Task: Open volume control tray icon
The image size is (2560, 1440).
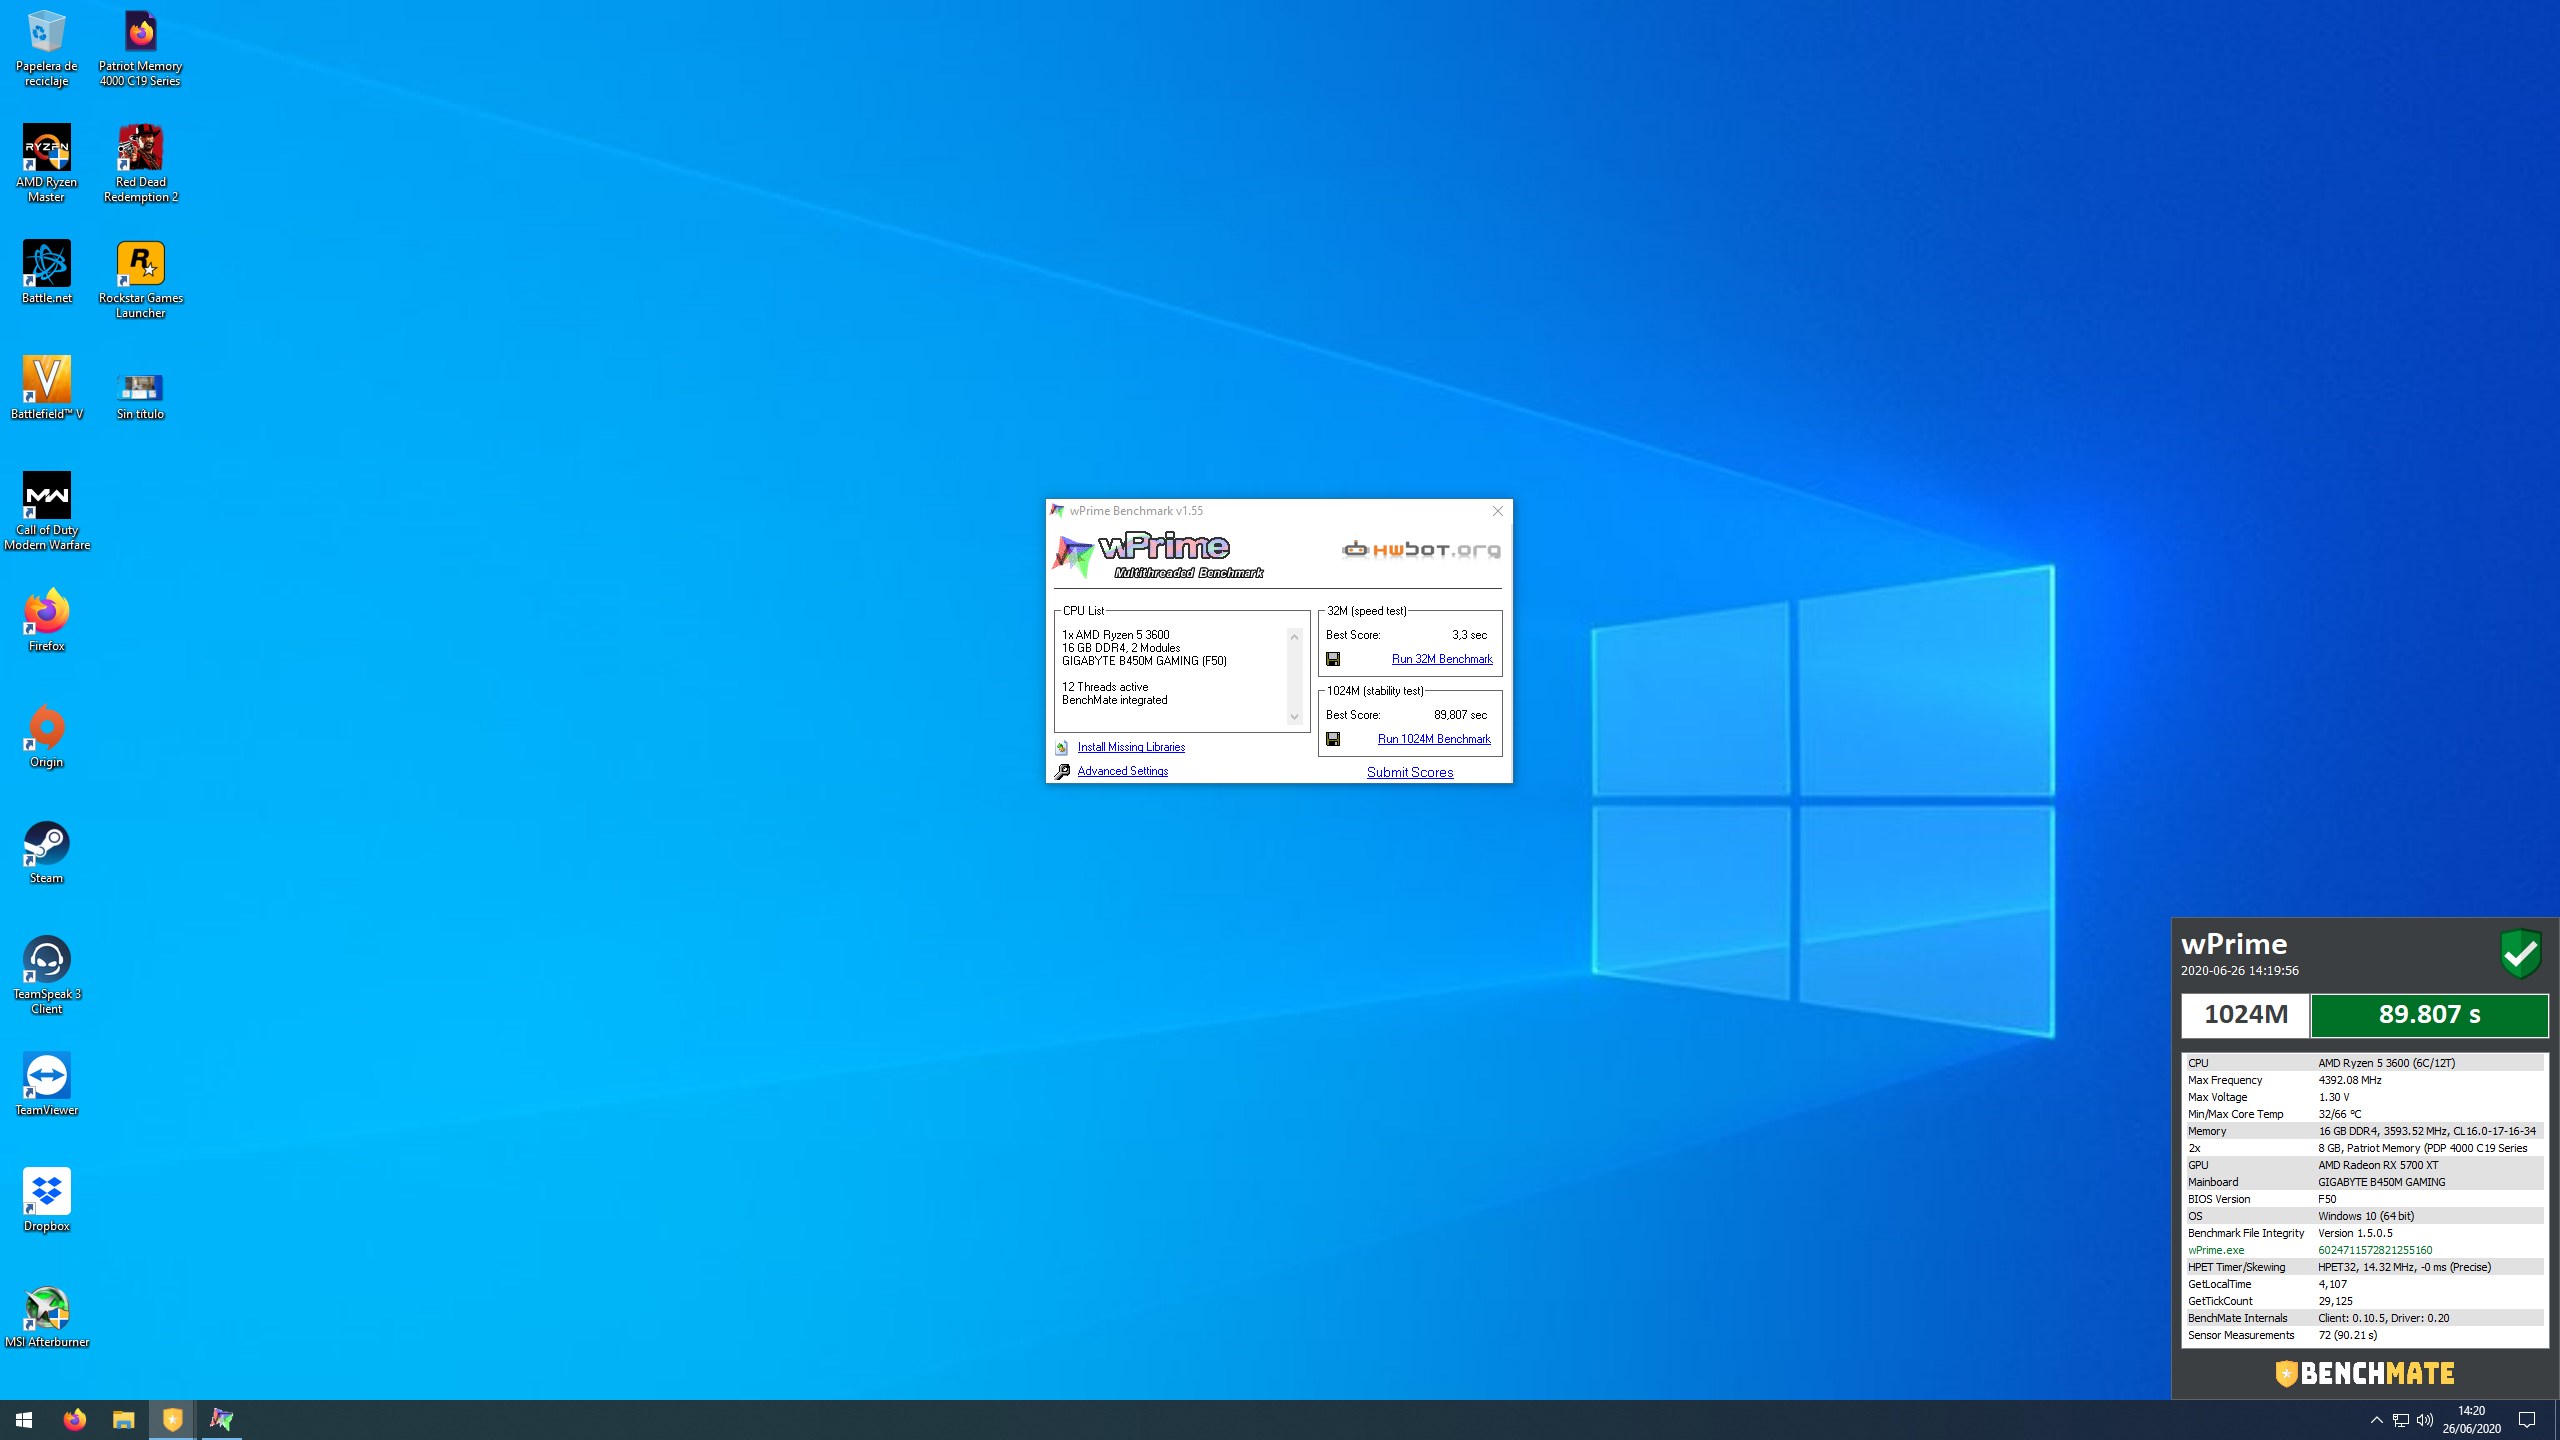Action: [2425, 1420]
